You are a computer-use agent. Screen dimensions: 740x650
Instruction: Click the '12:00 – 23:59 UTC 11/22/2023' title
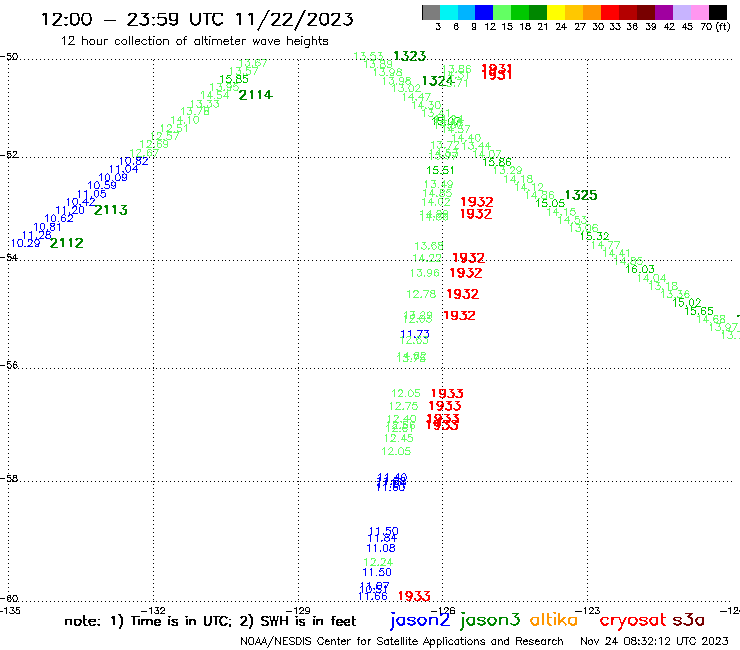tap(197, 19)
